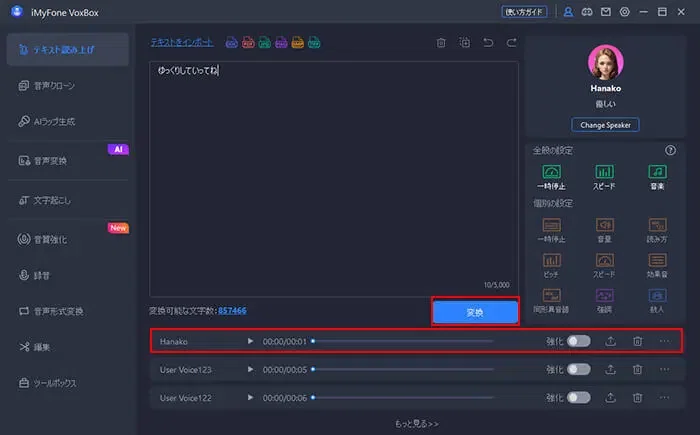Select the 音量 volume tool
The height and width of the screenshot is (435, 700).
(604, 230)
